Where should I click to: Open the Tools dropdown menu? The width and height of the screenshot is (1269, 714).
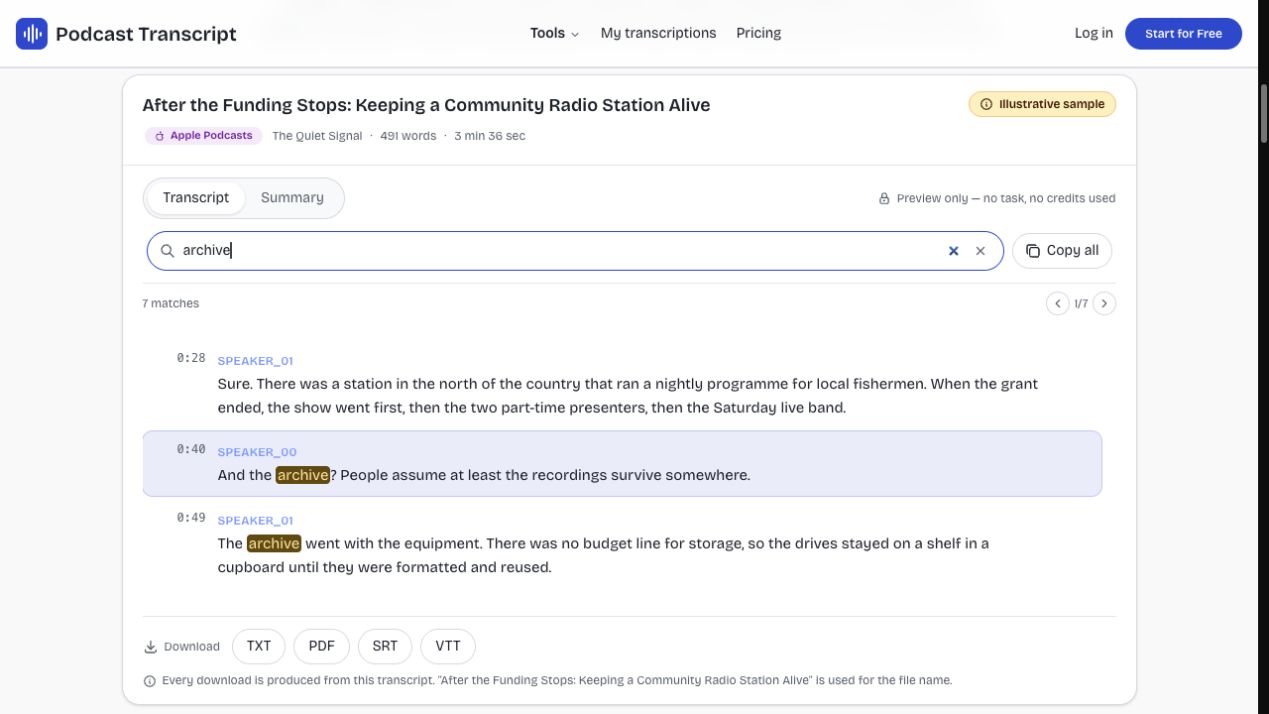(x=554, y=33)
